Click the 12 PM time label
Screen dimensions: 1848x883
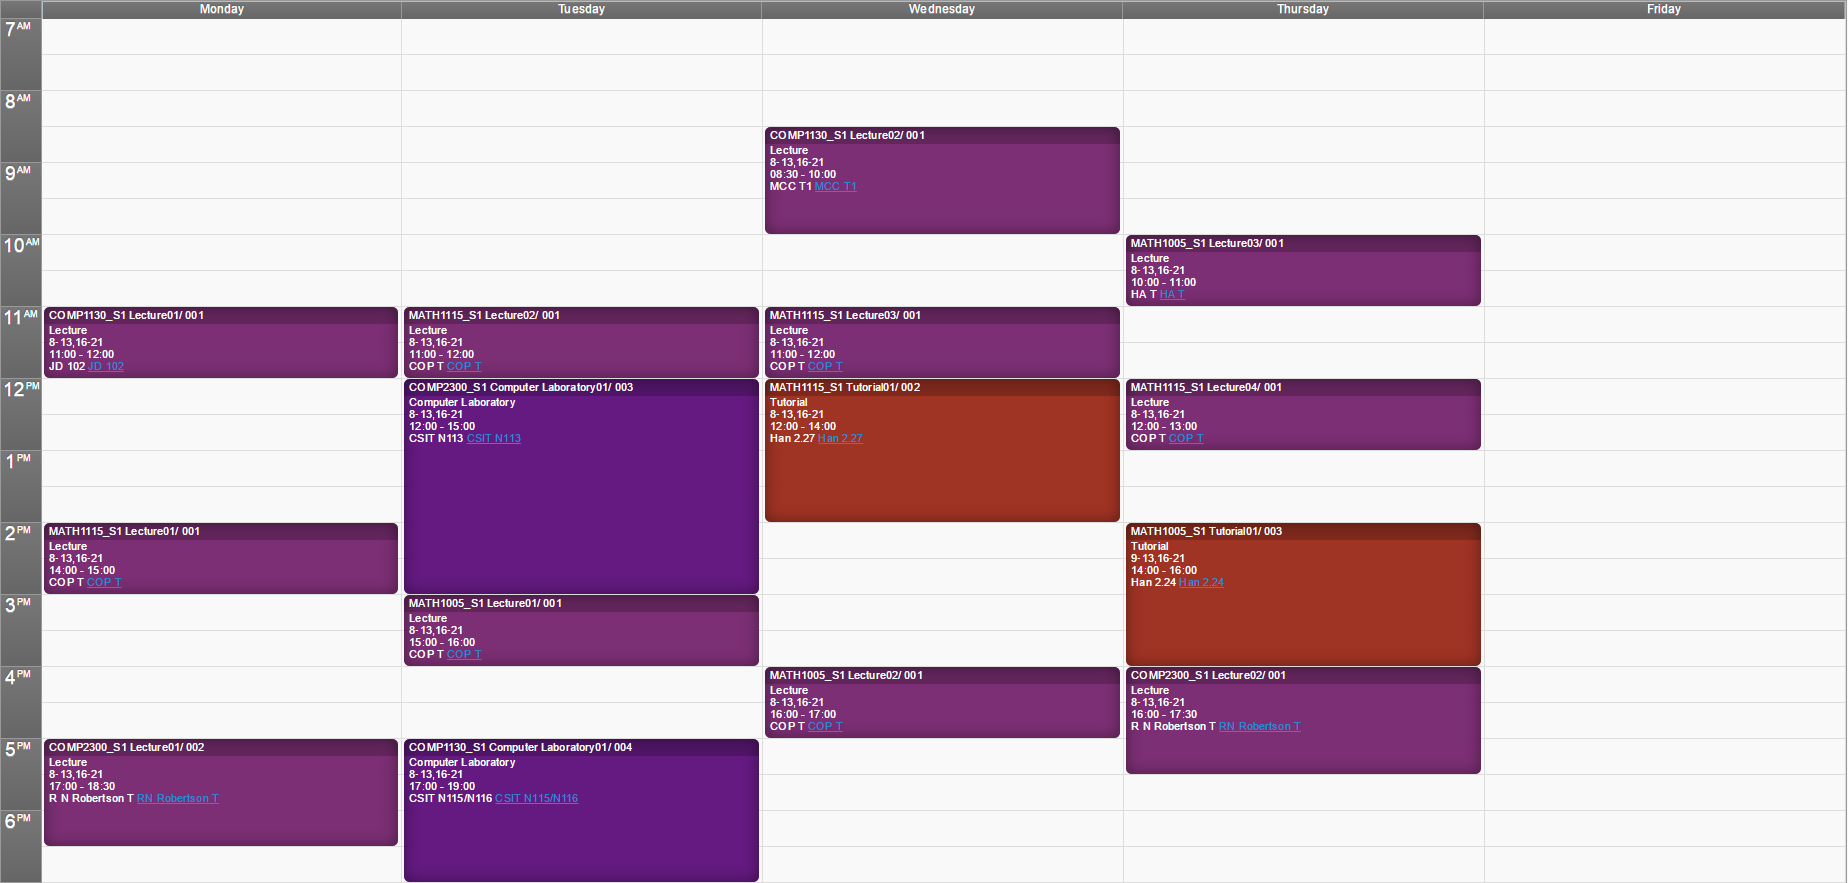tap(21, 389)
